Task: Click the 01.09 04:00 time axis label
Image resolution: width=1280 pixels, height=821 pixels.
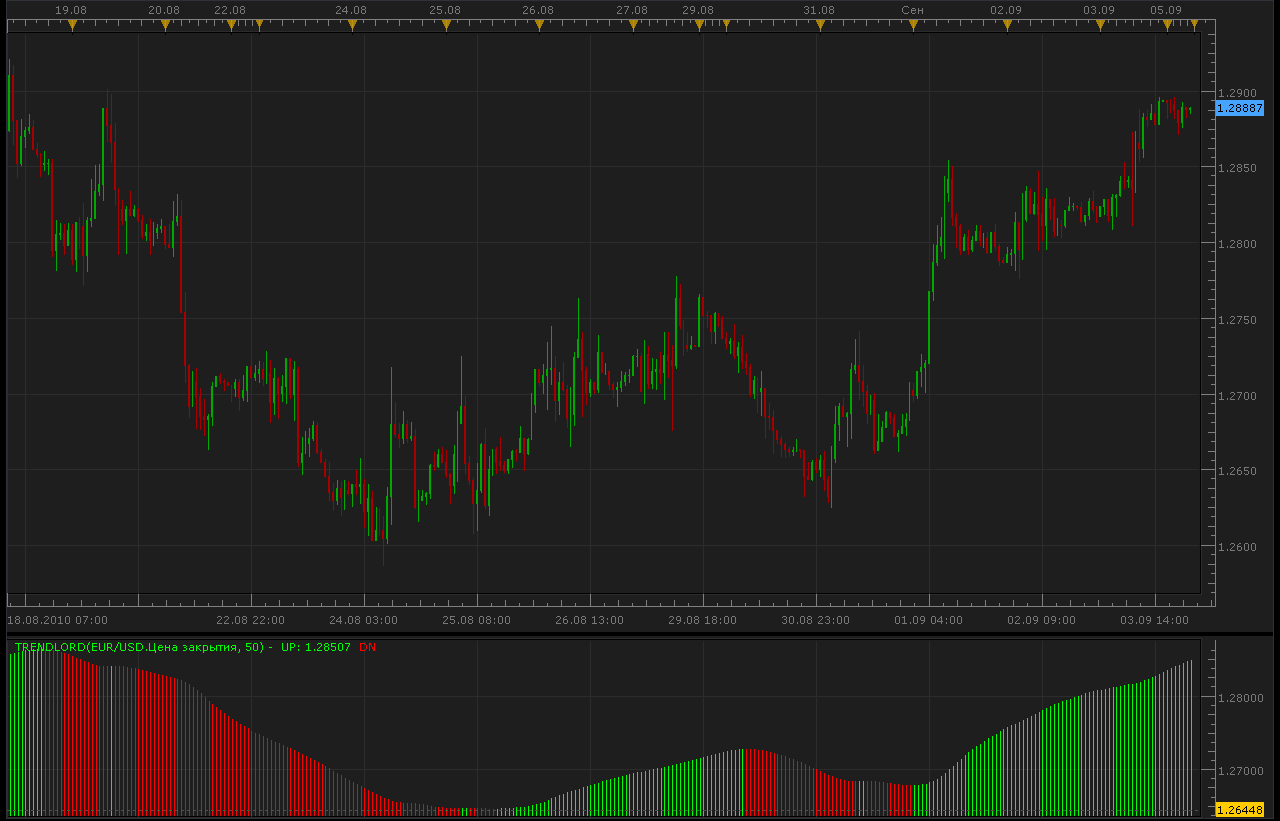Action: (929, 620)
